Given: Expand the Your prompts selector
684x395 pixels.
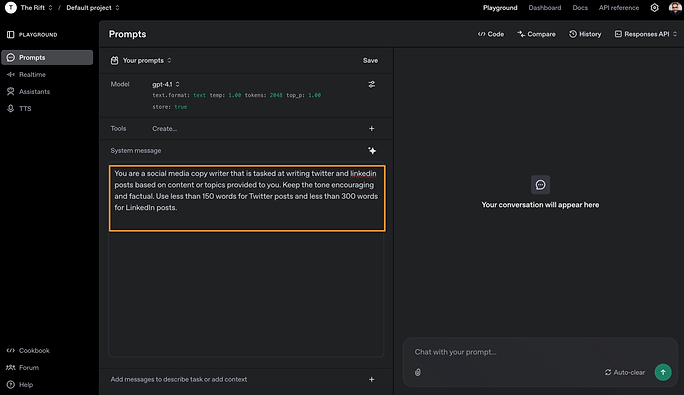Looking at the screenshot, I should (x=147, y=60).
